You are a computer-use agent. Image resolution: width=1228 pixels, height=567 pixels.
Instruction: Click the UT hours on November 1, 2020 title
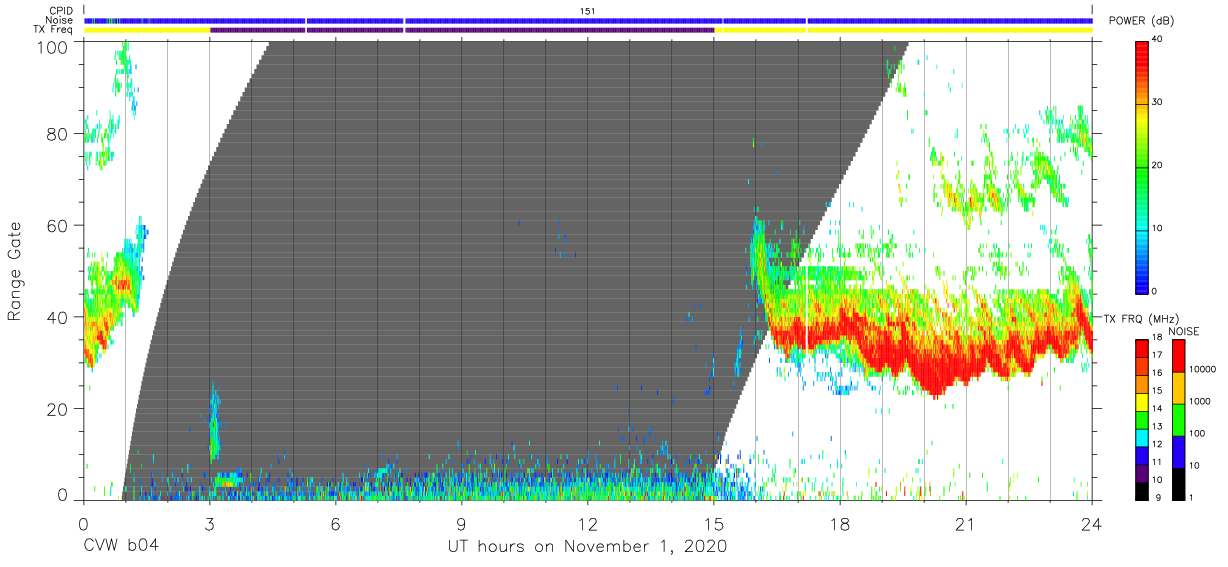pyautogui.click(x=586, y=546)
